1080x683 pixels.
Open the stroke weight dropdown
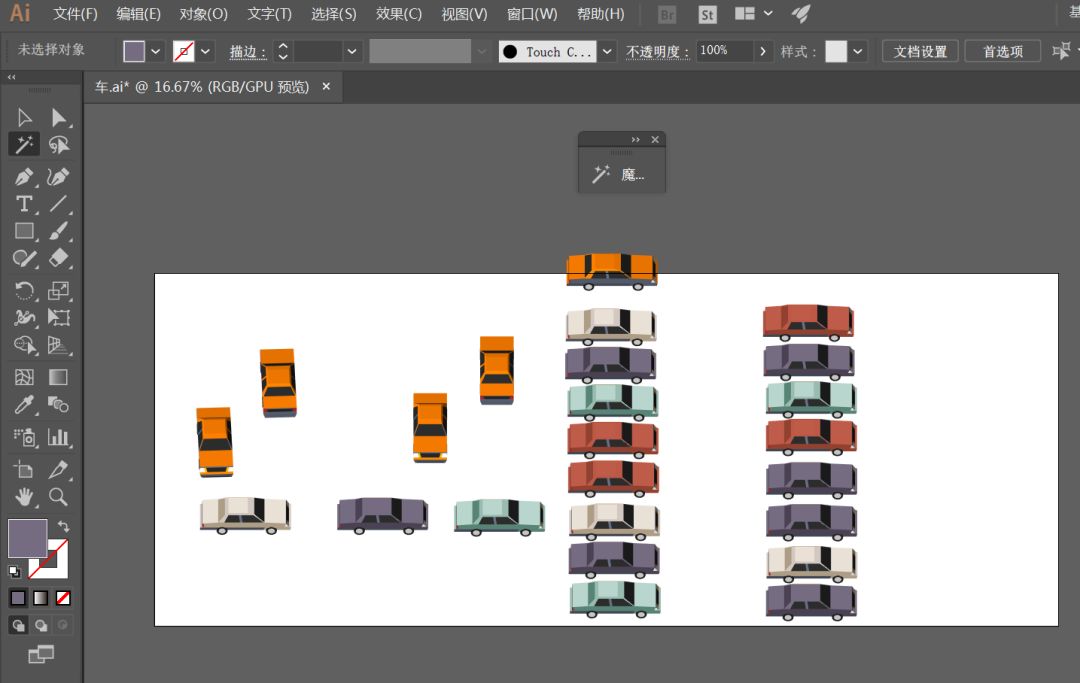[x=353, y=52]
